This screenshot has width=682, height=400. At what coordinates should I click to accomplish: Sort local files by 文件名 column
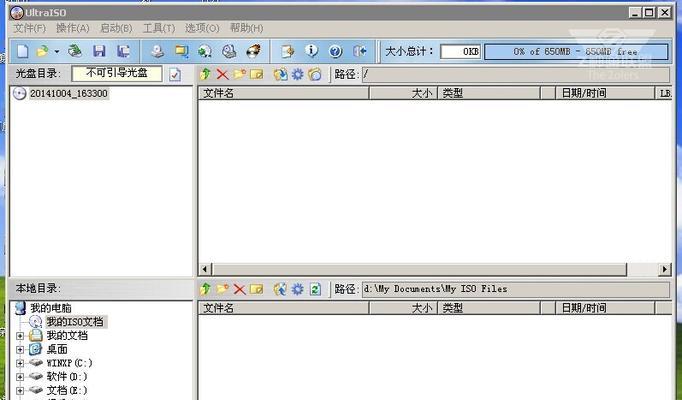point(284,308)
